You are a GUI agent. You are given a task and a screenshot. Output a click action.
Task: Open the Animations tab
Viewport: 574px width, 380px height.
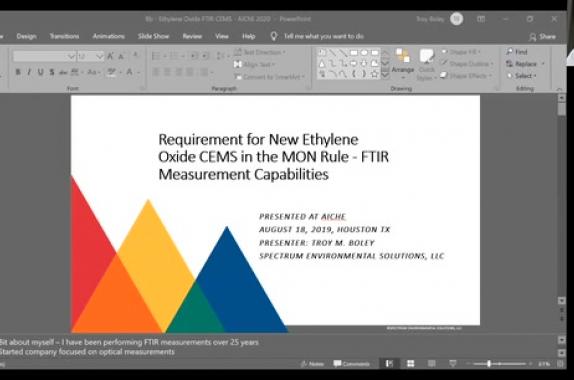[x=108, y=36]
